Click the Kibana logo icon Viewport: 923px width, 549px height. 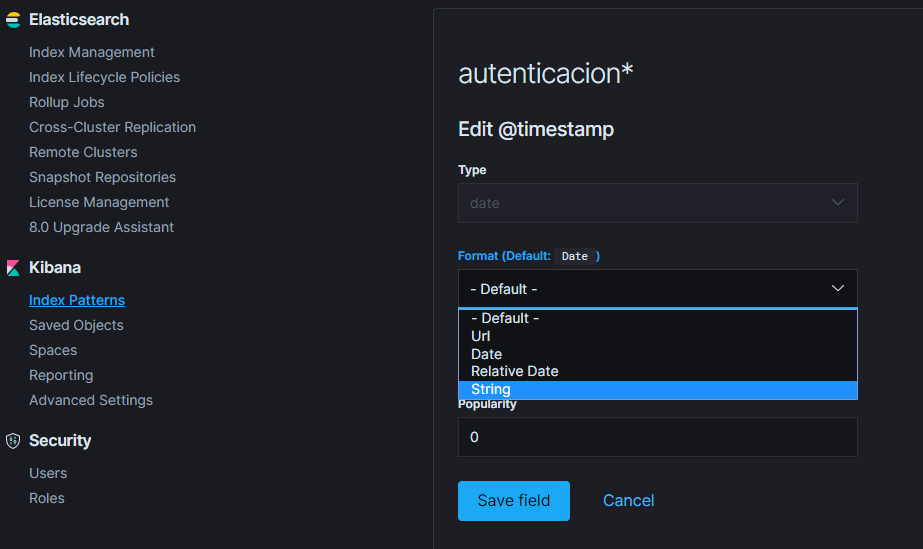pos(13,268)
